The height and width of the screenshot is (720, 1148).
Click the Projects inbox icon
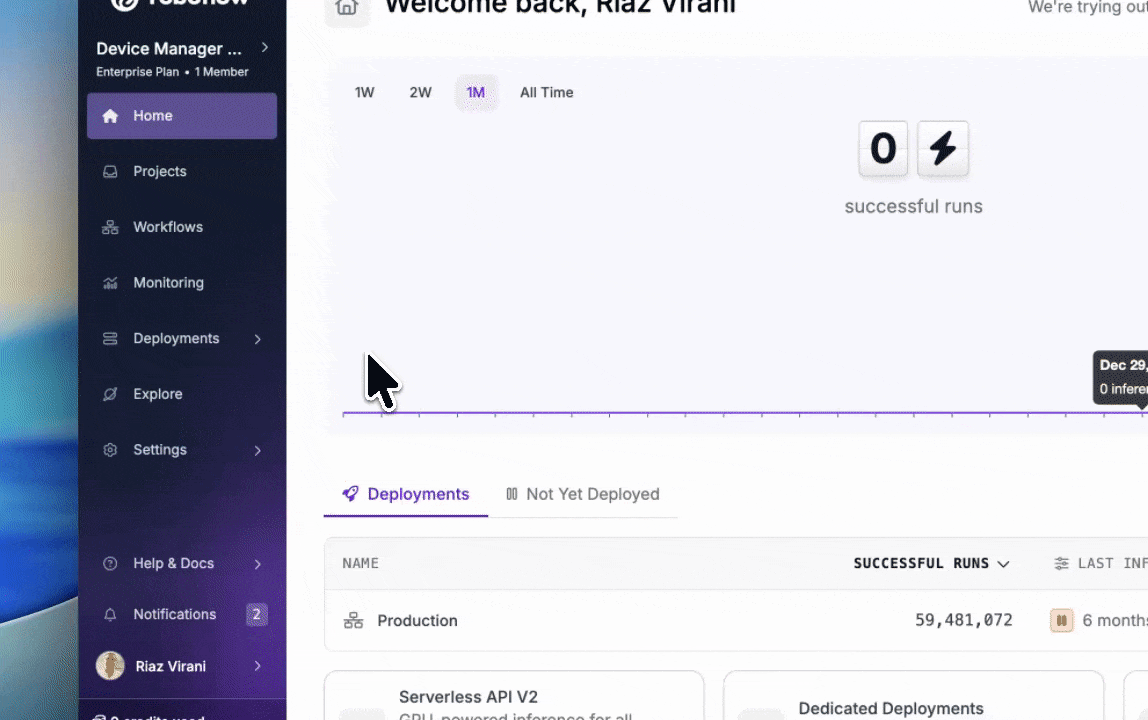point(111,172)
